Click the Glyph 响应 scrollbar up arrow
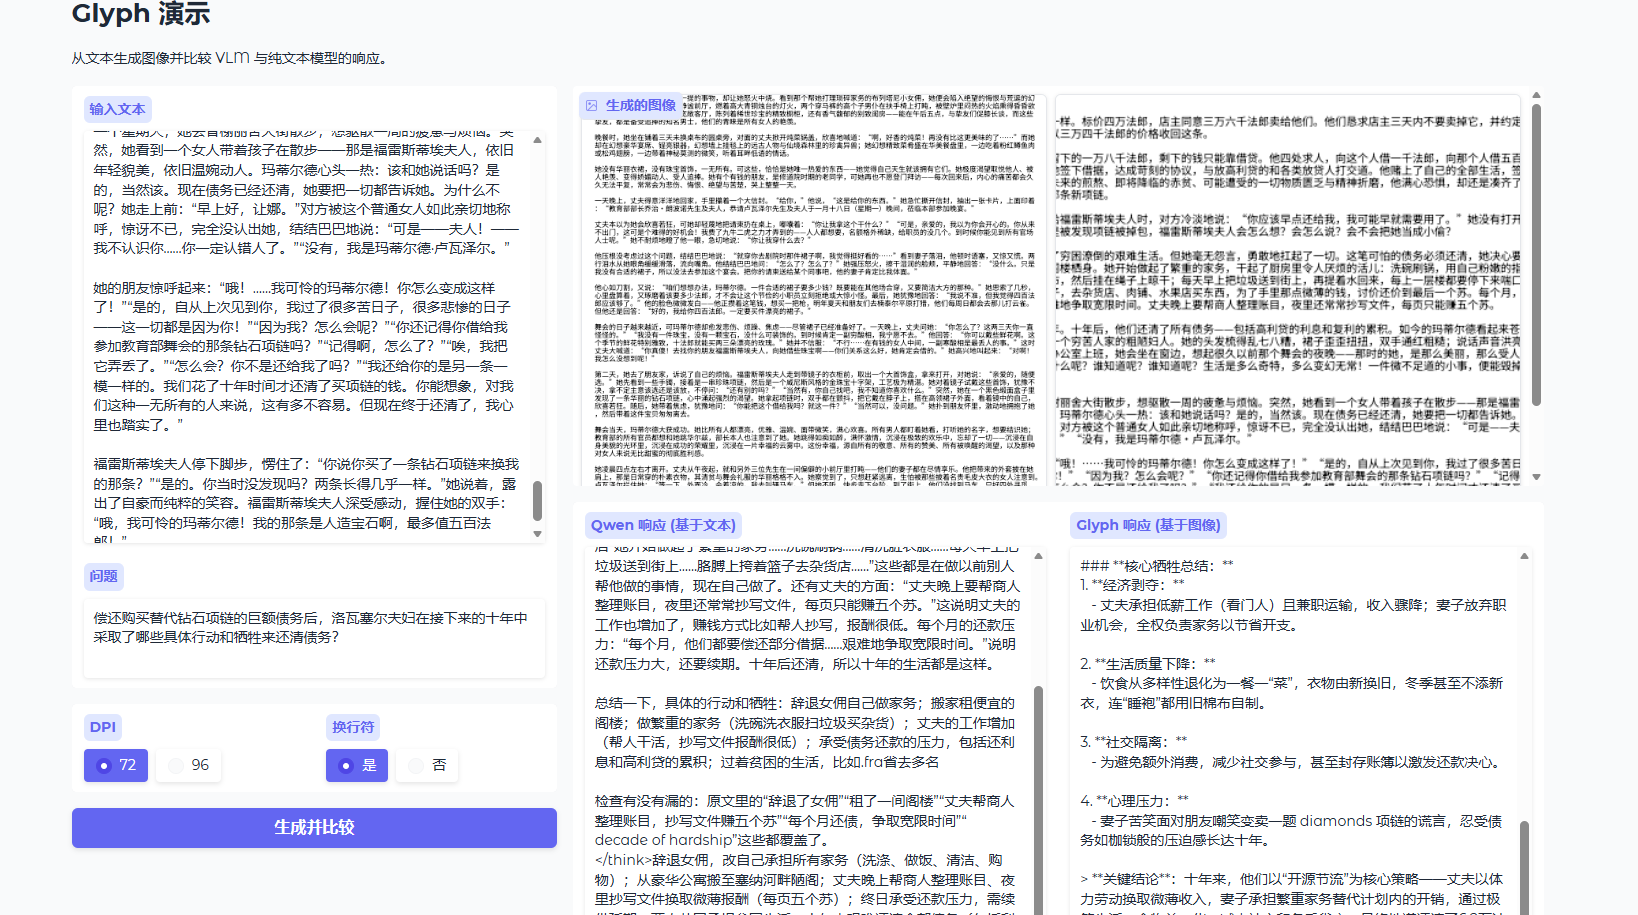1638x915 pixels. [1524, 556]
